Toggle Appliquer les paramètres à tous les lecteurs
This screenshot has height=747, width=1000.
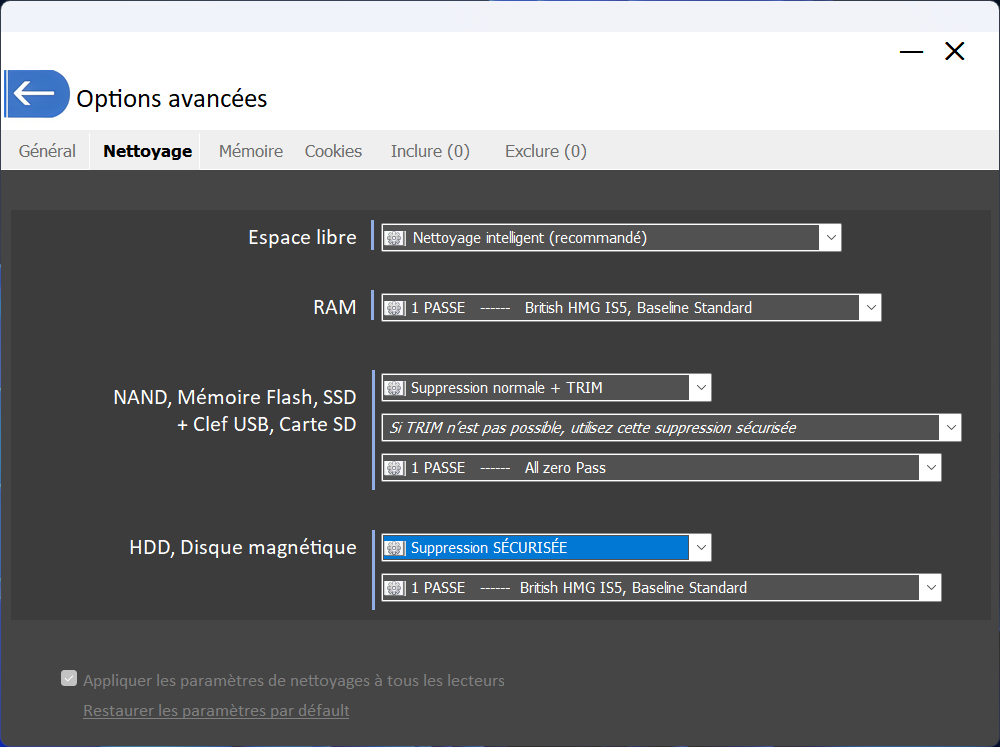pos(69,679)
